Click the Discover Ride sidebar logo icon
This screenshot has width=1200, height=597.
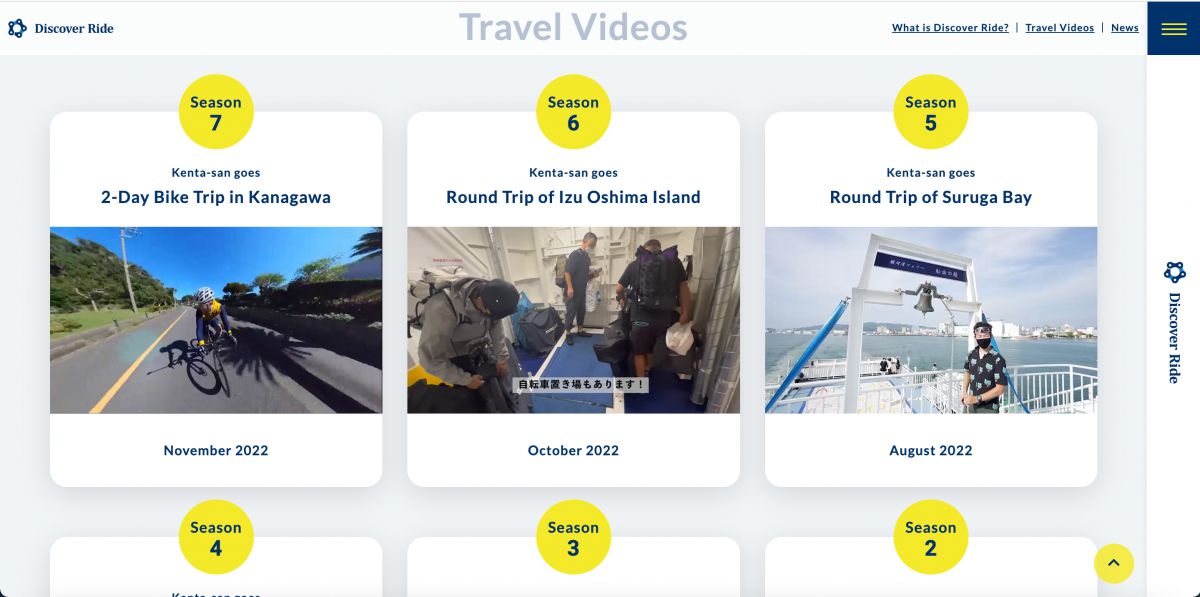[x=1174, y=272]
